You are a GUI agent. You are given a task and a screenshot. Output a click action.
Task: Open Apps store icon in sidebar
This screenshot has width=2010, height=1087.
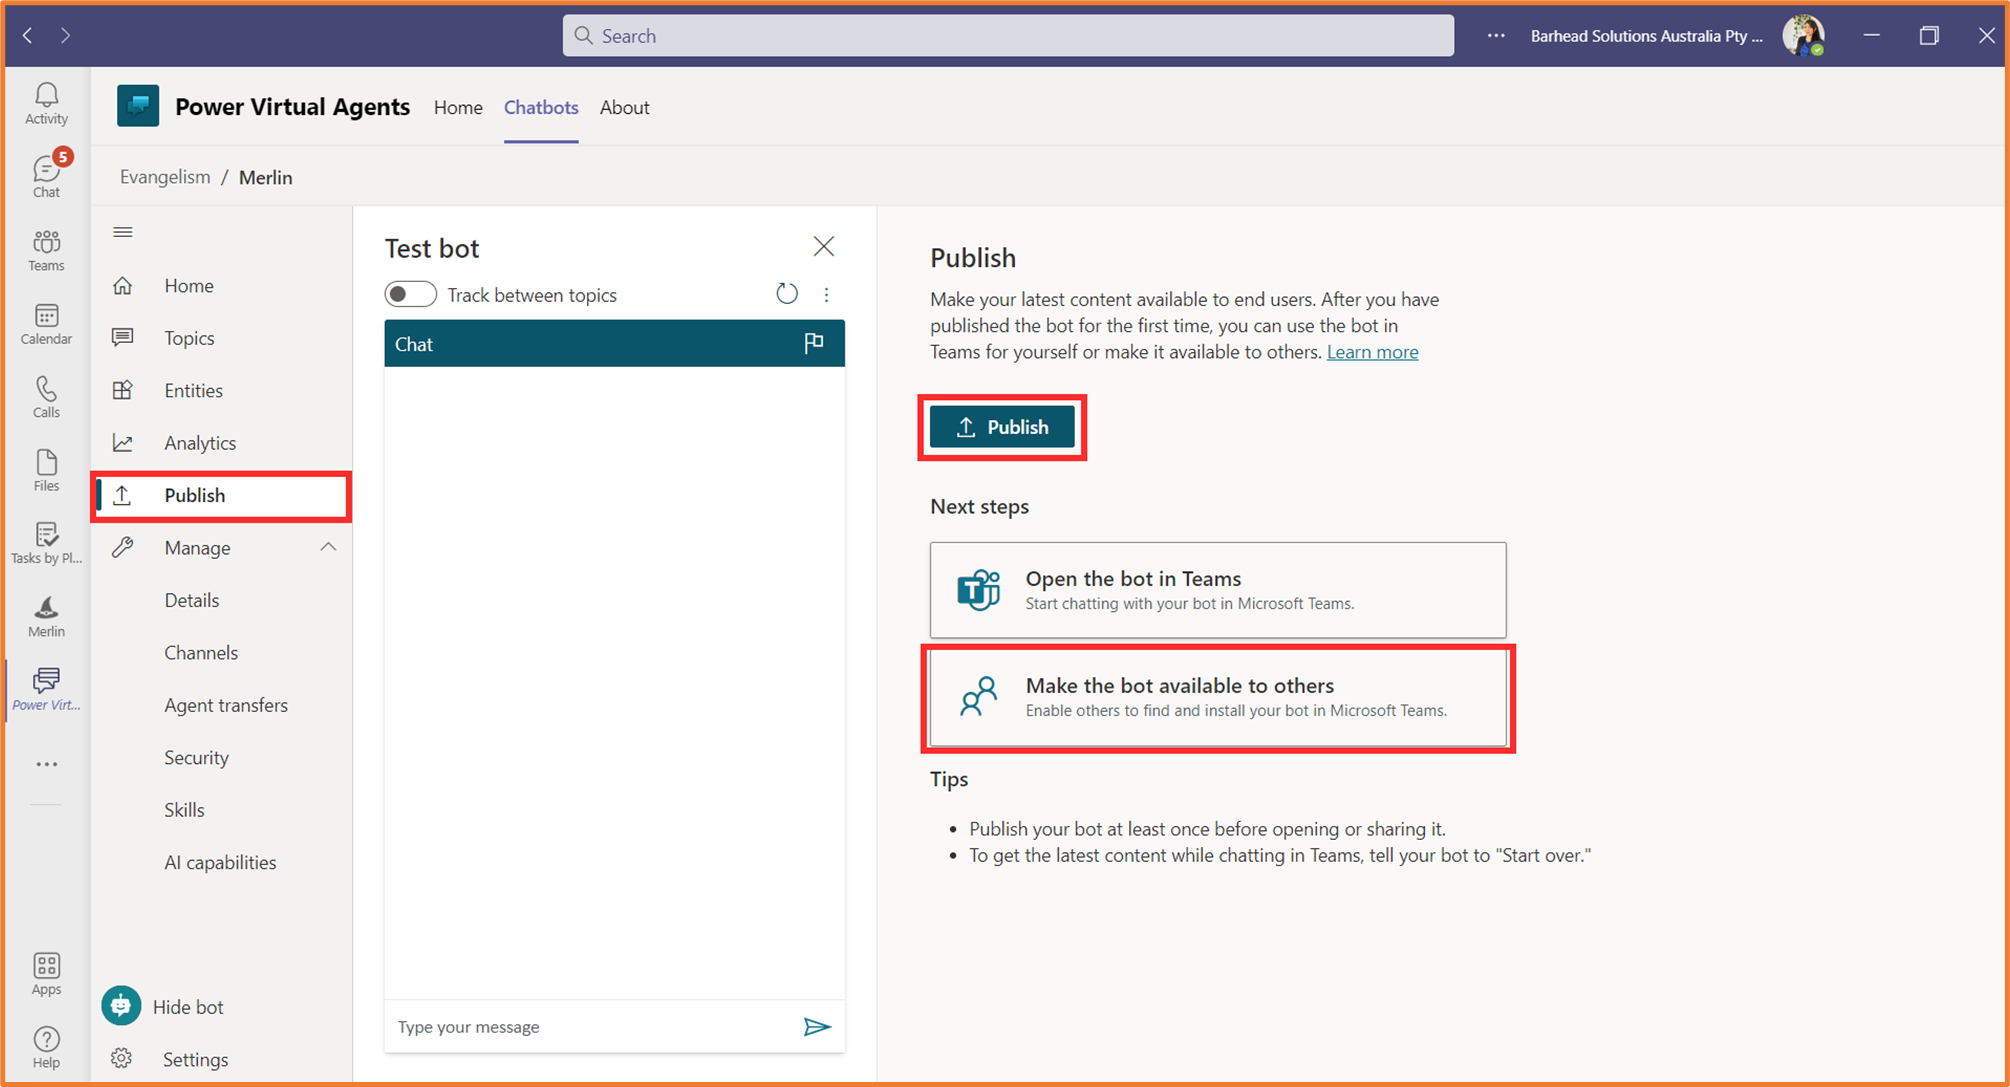(x=46, y=972)
